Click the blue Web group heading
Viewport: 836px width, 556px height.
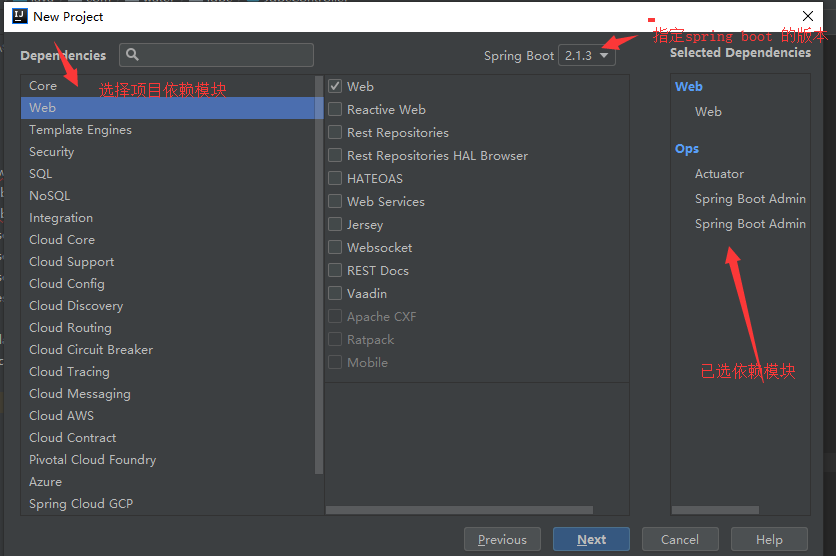688,86
